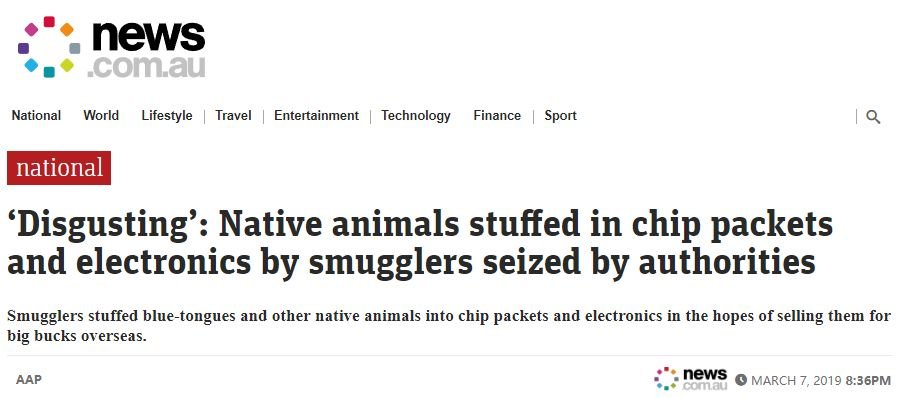Click the clock icon beside the date
Viewport: 904px width, 398px height.
point(741,380)
